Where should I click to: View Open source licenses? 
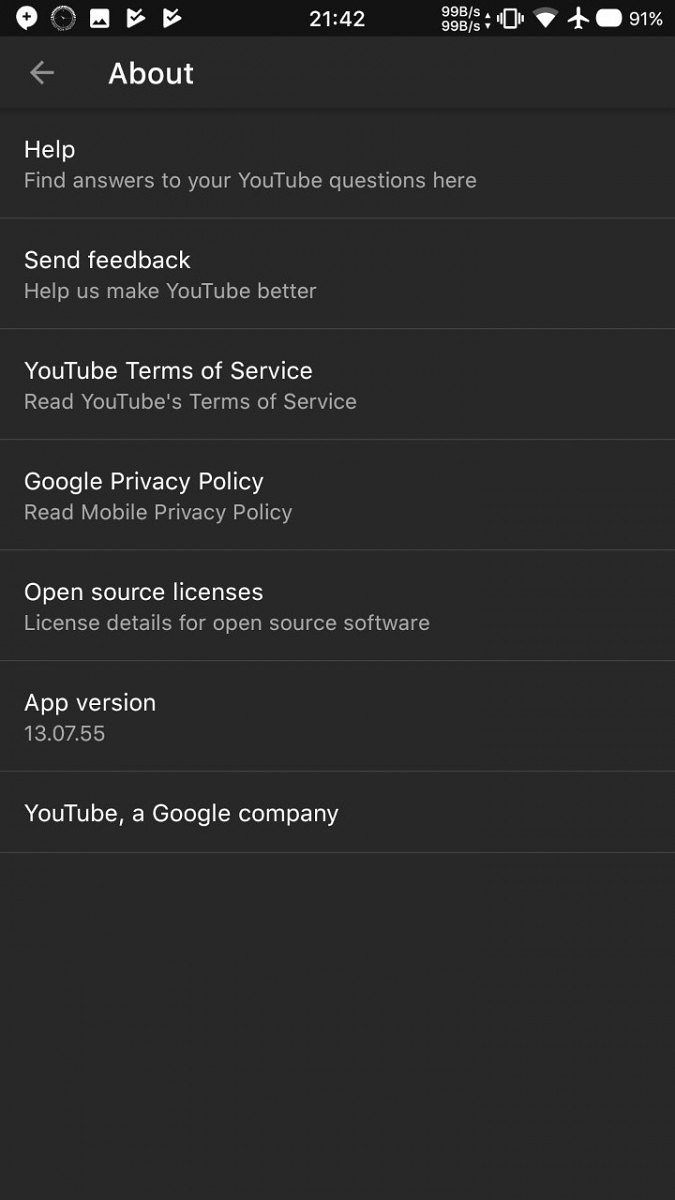[337, 606]
